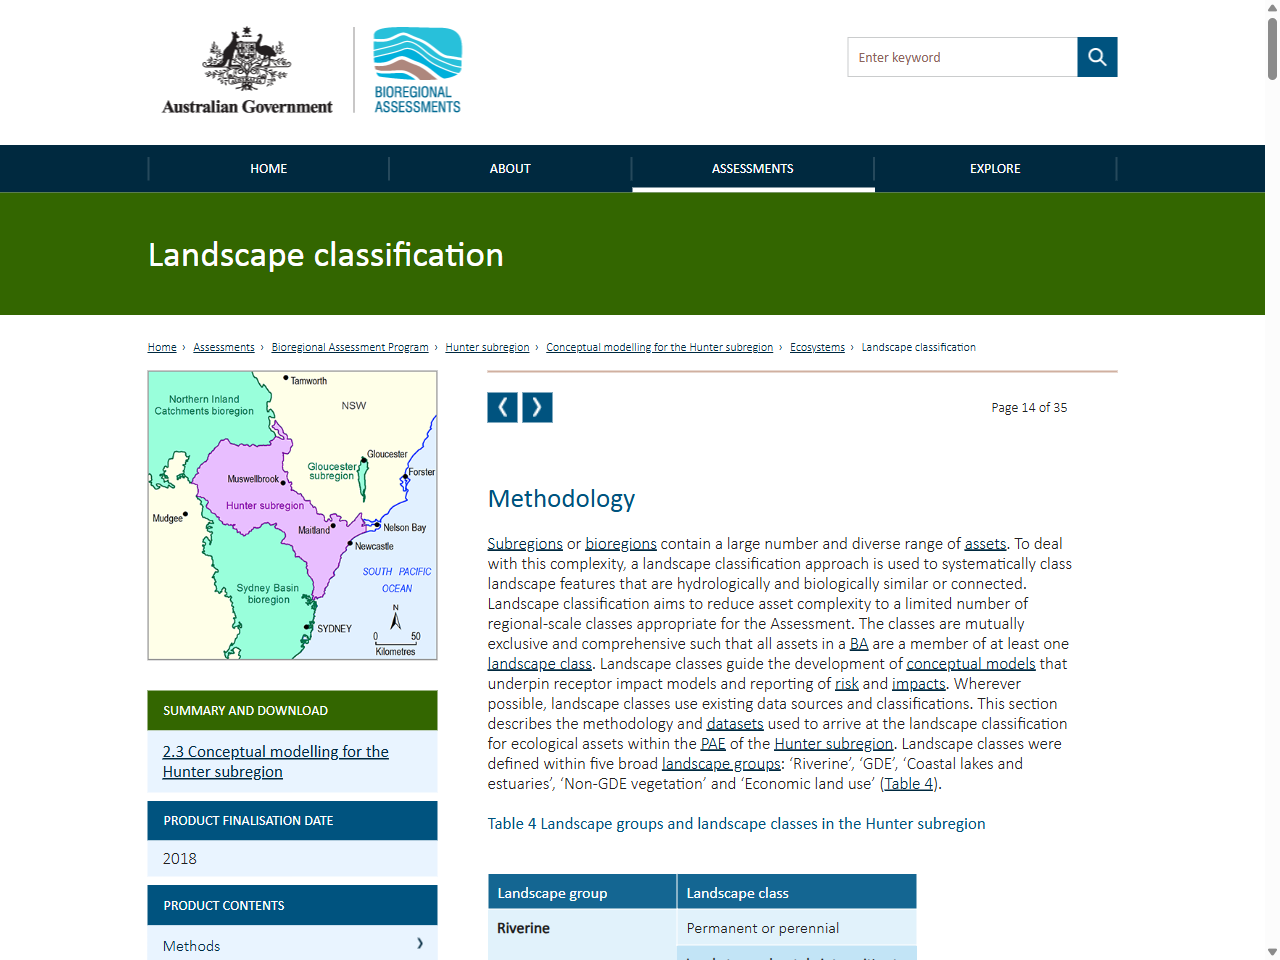Click the Ecosystems breadcrumb link
Screen dimensions: 1280x960
click(x=817, y=347)
